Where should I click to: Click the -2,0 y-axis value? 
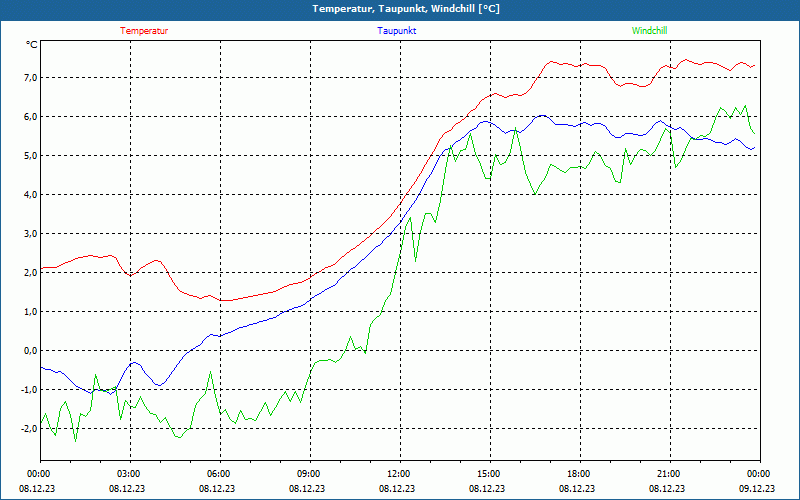(x=29, y=429)
